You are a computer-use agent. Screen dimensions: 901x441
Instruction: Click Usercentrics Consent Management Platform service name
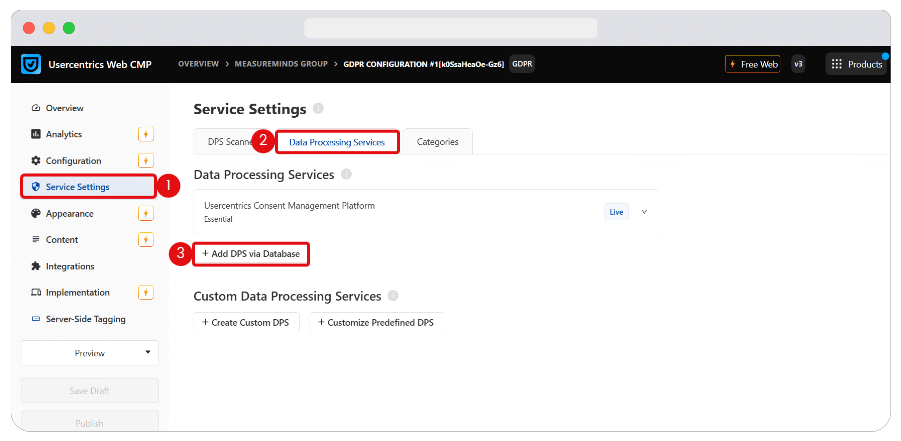coord(290,206)
